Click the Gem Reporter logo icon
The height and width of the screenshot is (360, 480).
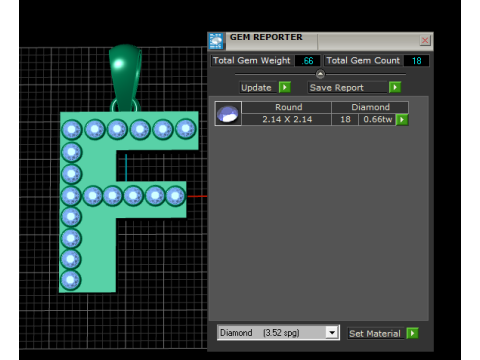point(216,41)
